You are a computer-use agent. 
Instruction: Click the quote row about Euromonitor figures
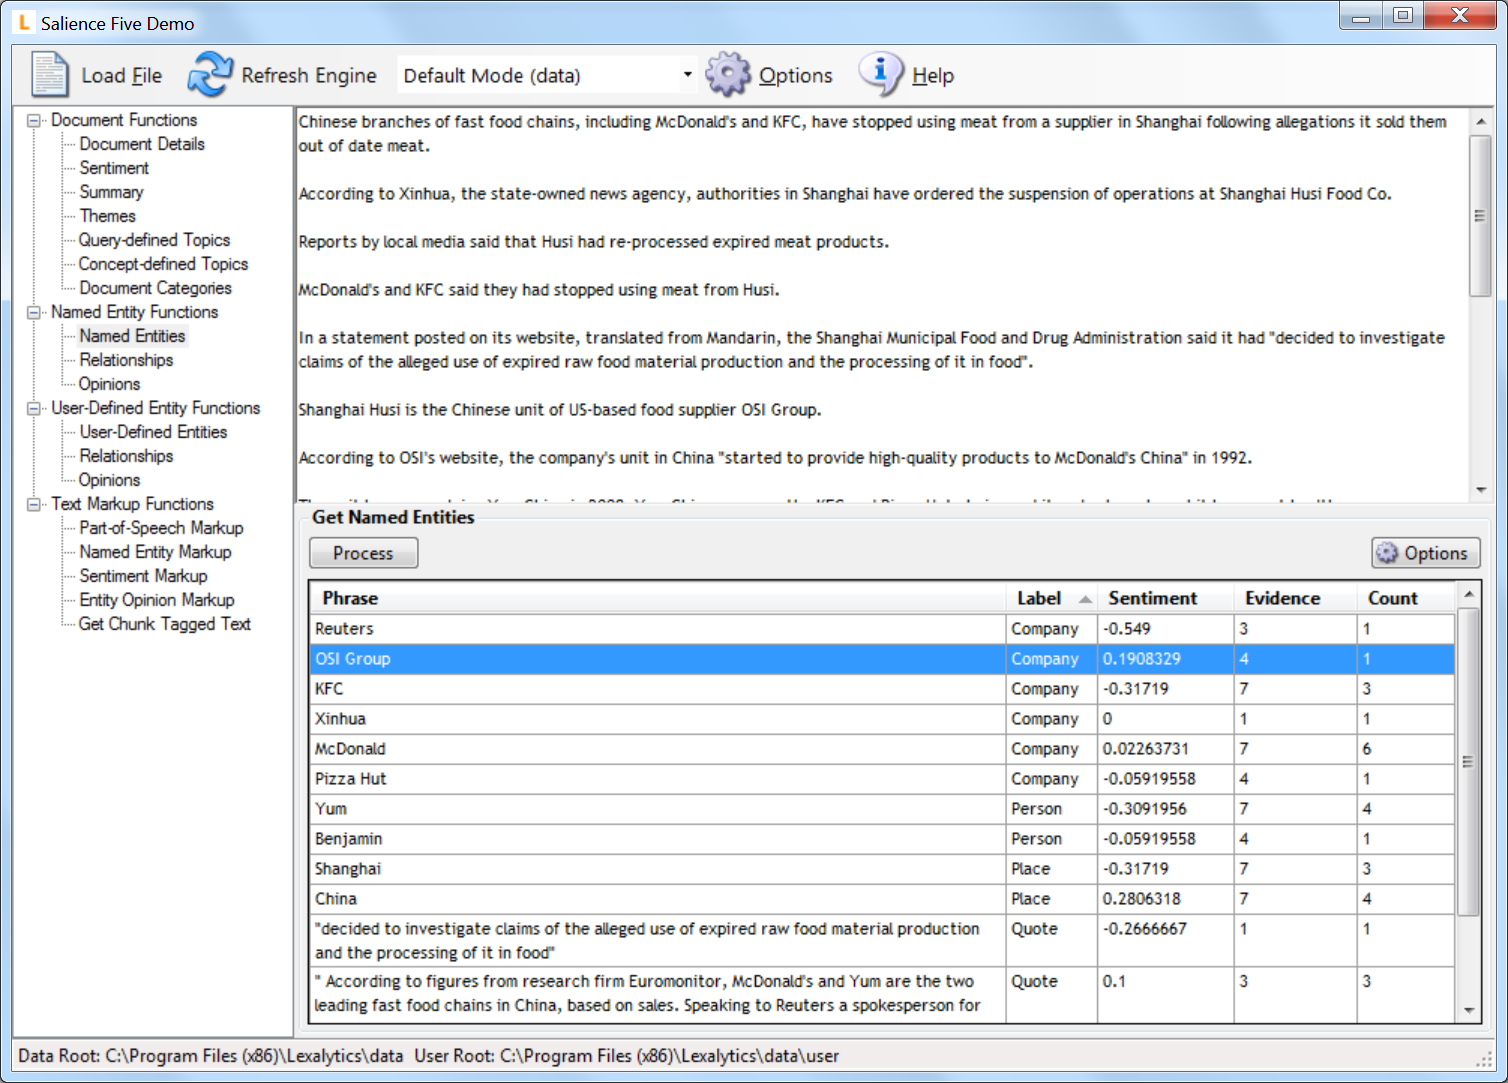click(882, 994)
